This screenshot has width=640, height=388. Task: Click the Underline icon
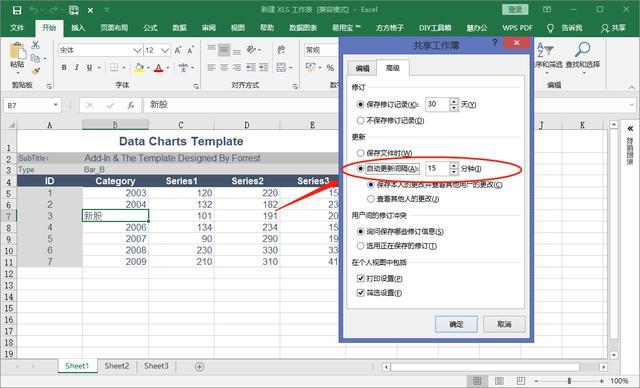[x=89, y=68]
